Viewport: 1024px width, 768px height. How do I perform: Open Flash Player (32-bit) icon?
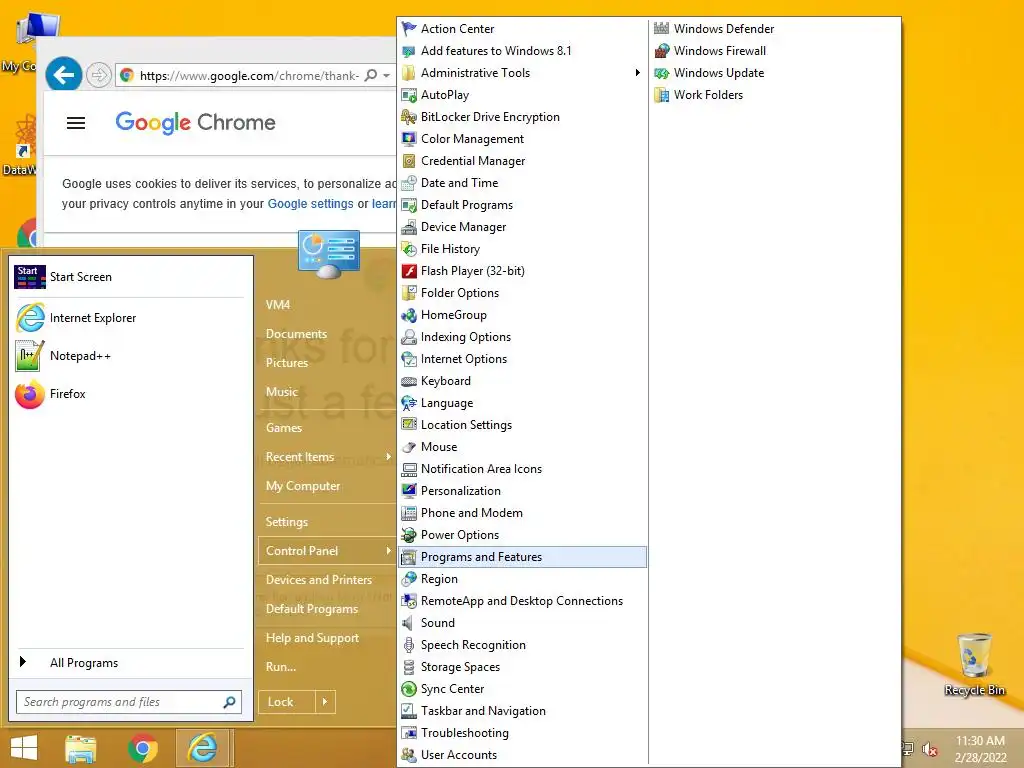coord(409,271)
